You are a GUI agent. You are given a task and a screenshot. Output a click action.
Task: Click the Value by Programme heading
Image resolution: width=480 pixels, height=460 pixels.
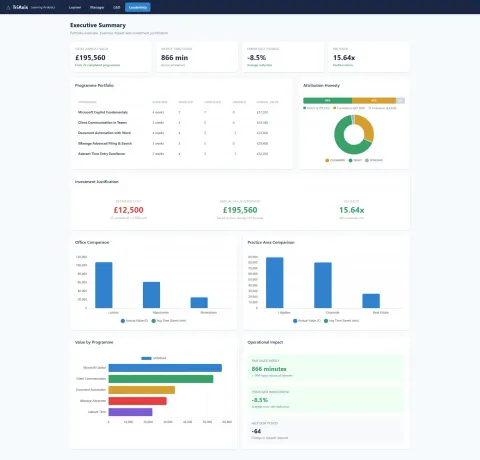(x=94, y=342)
